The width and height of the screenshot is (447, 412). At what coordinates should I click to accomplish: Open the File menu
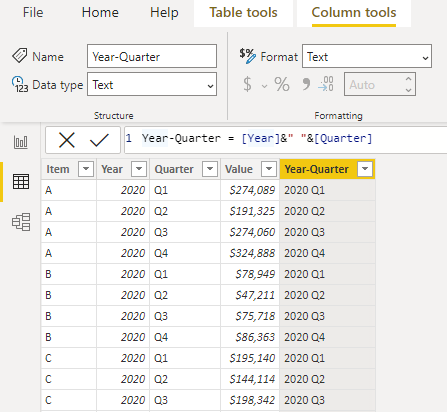point(33,13)
